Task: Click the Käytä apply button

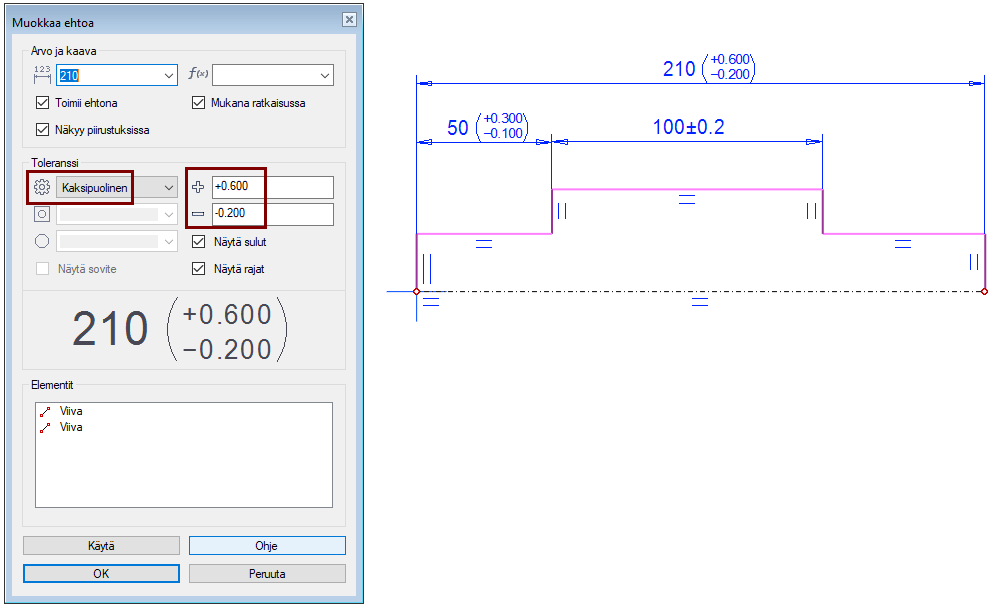Action: point(101,546)
